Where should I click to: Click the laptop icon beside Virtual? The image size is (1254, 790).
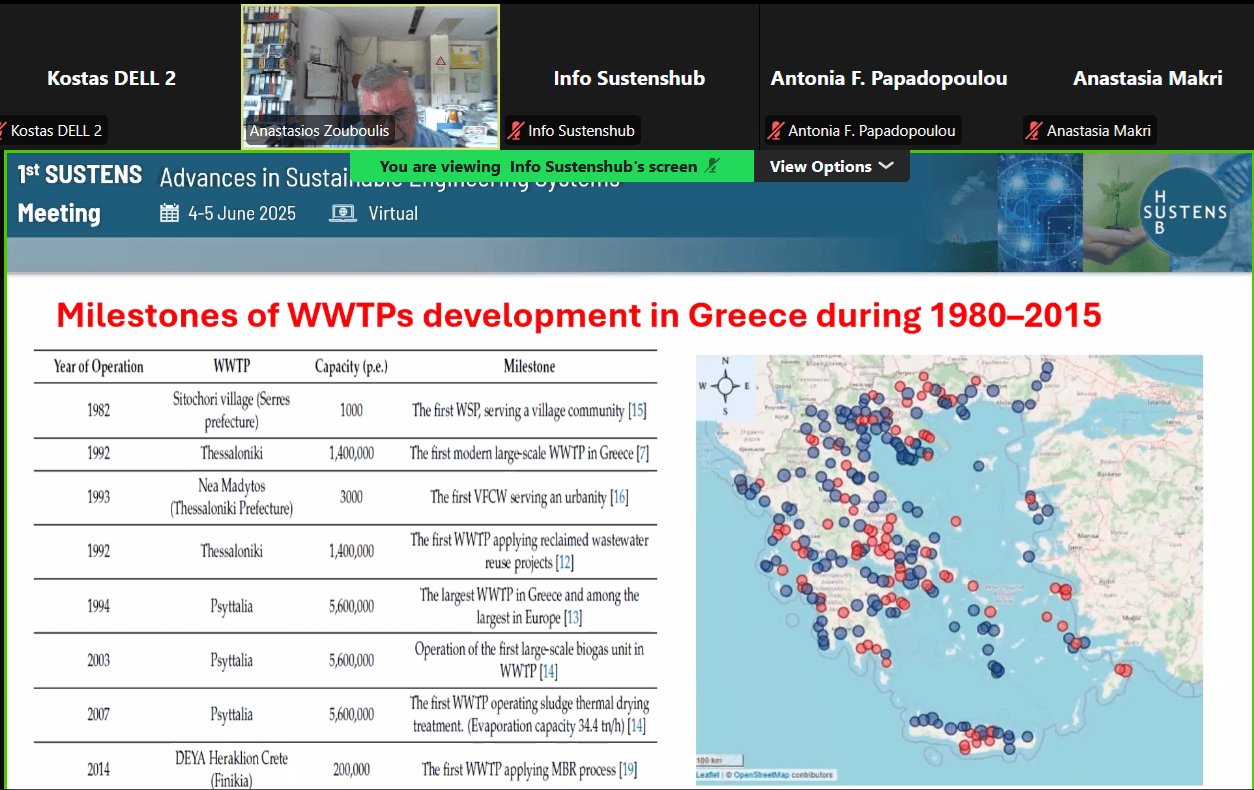[x=343, y=213]
